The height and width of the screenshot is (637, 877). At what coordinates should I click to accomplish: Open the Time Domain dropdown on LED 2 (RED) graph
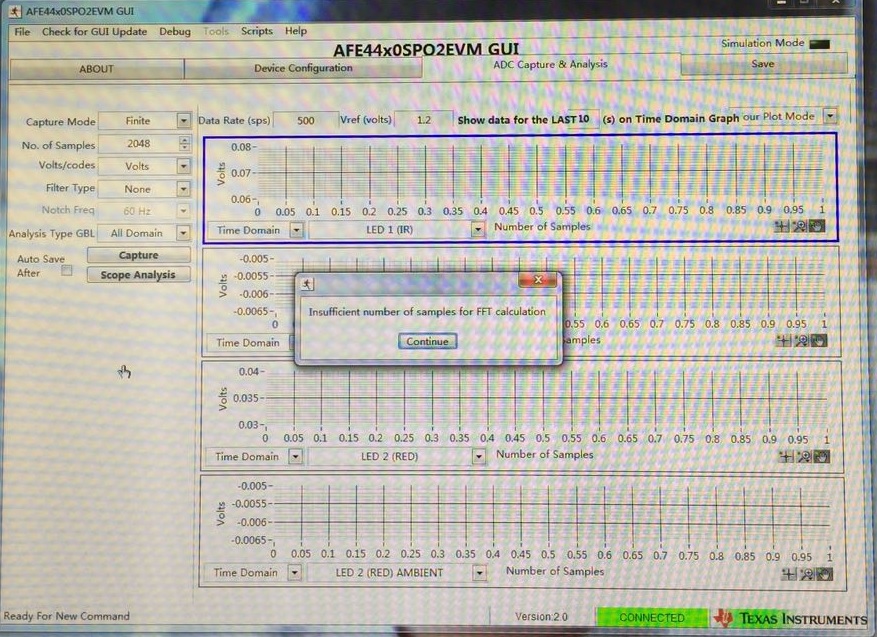(295, 456)
